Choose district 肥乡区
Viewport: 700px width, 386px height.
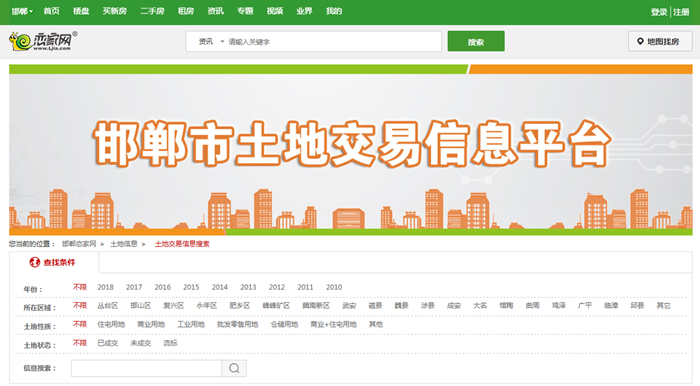[x=240, y=306]
